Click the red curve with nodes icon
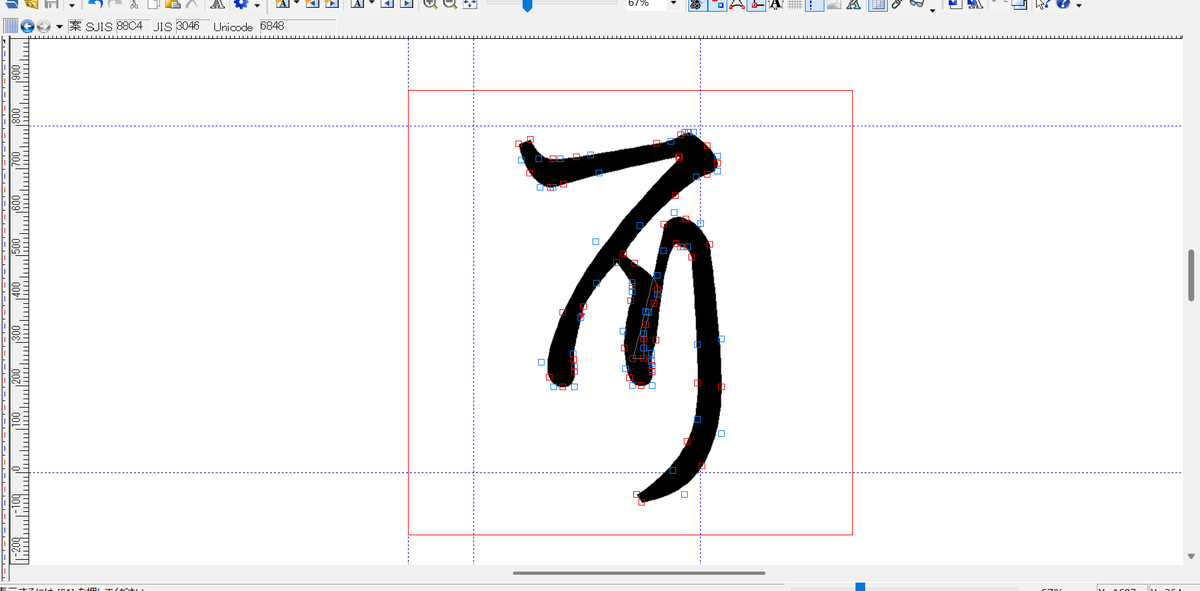 click(x=736, y=4)
